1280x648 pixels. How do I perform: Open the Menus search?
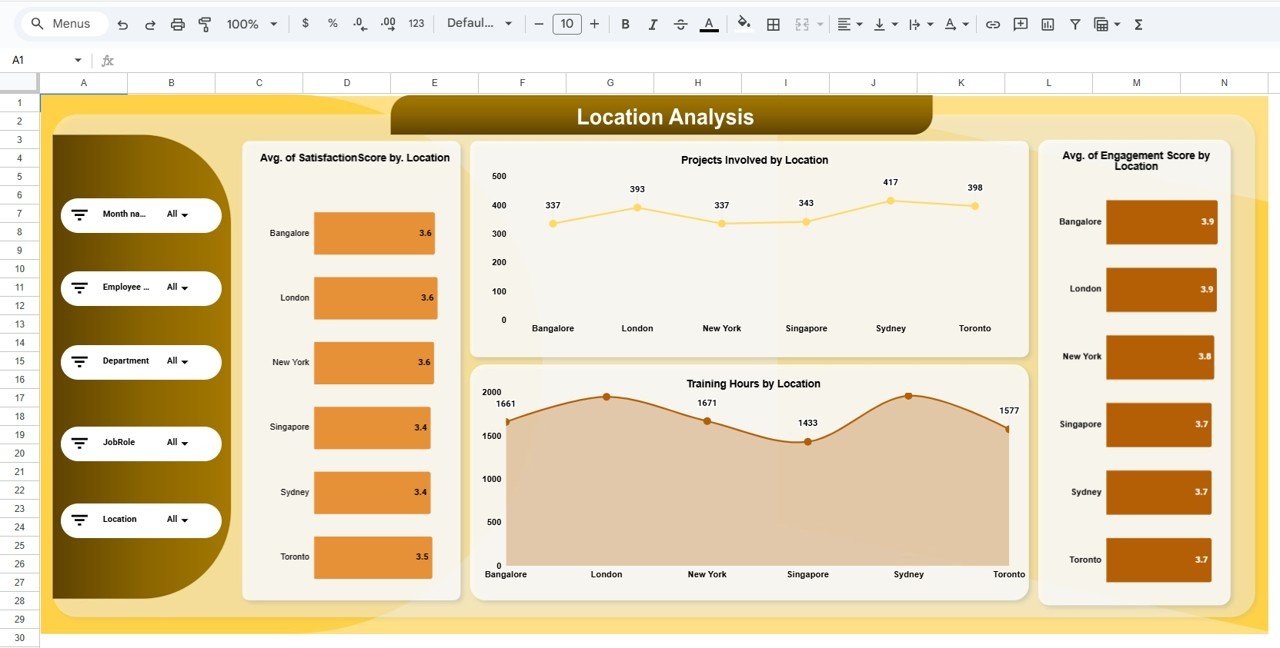click(62, 23)
